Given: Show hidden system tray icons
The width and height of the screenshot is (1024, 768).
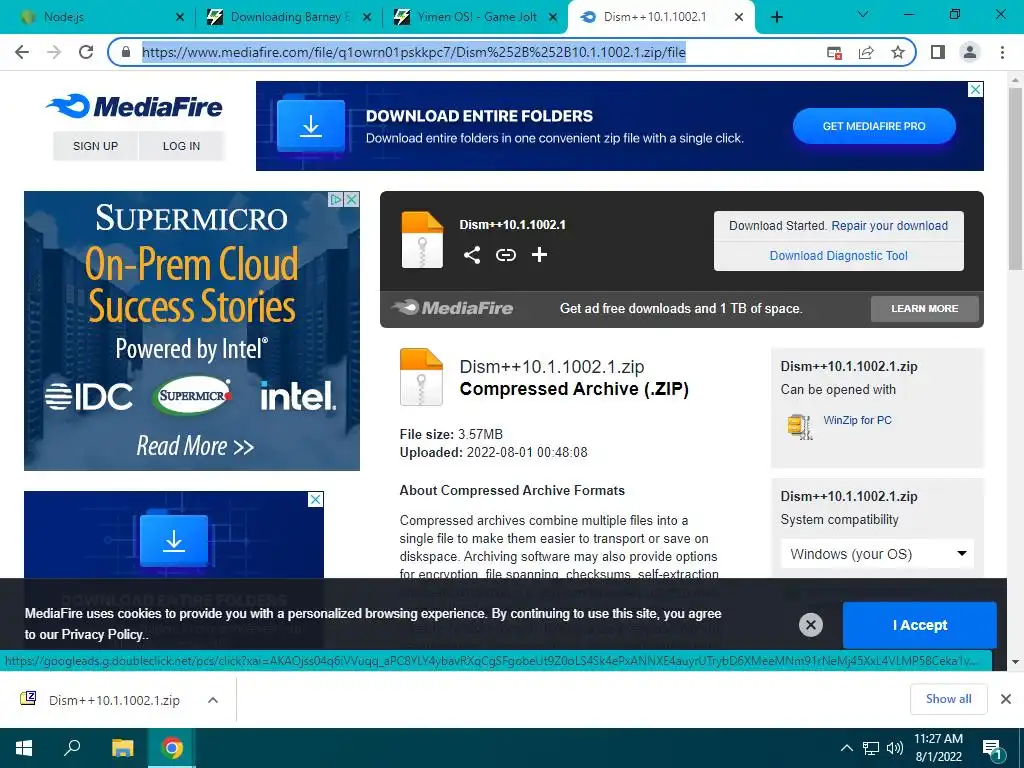Looking at the screenshot, I should click(x=846, y=748).
